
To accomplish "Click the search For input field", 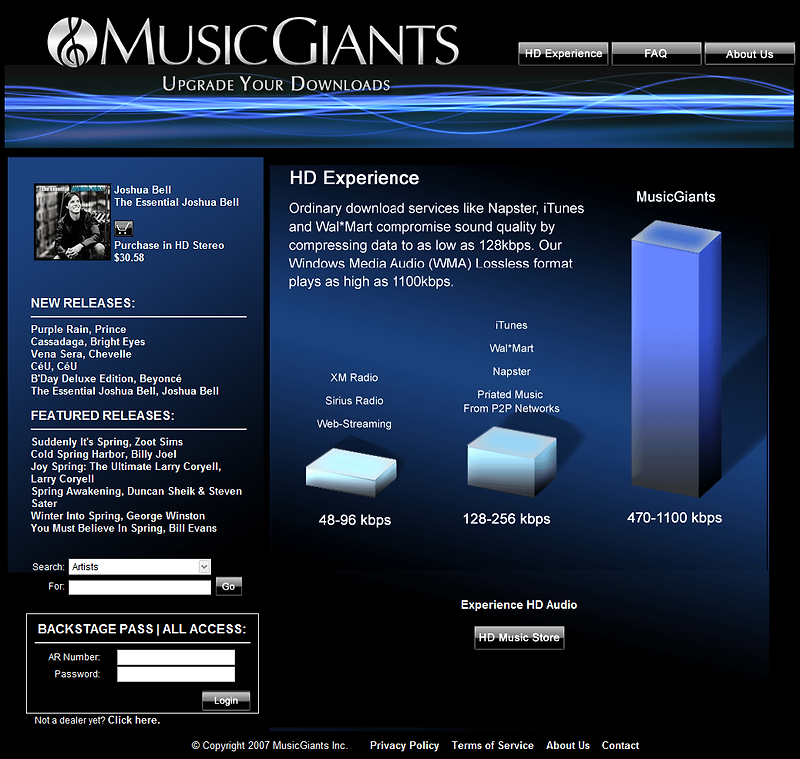I will (140, 587).
